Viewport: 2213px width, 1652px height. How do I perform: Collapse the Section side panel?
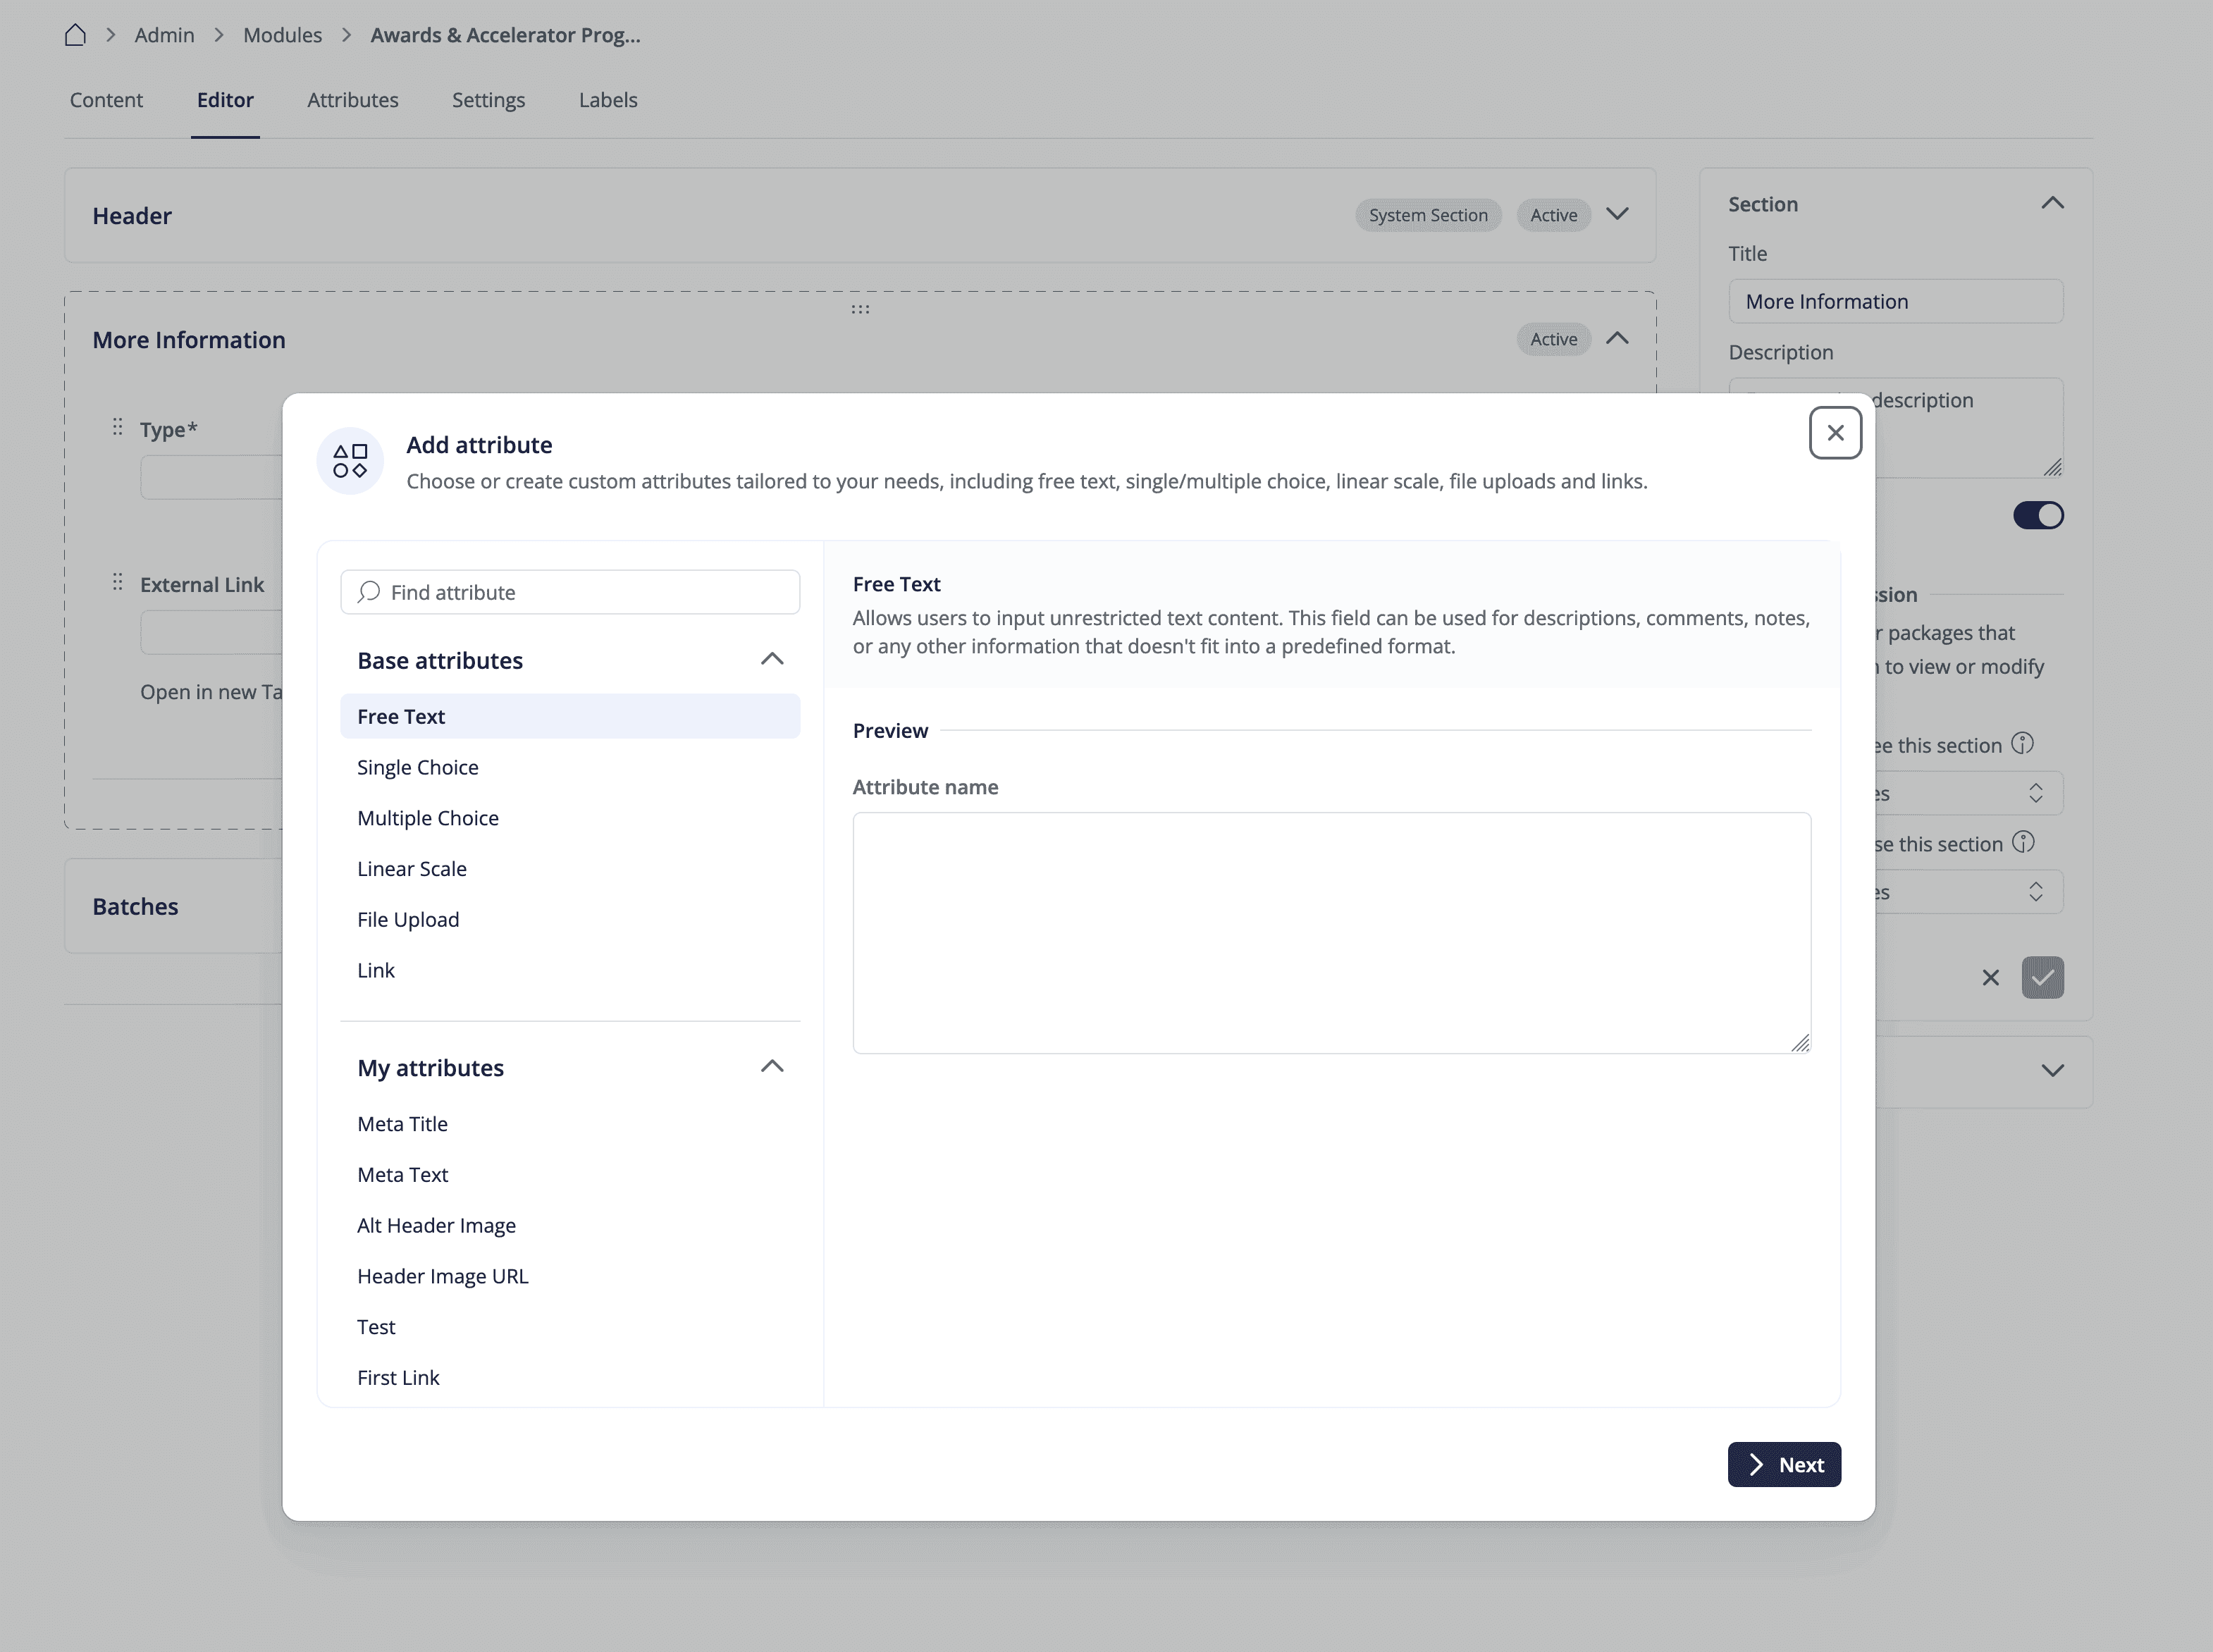pyautogui.click(x=2052, y=203)
